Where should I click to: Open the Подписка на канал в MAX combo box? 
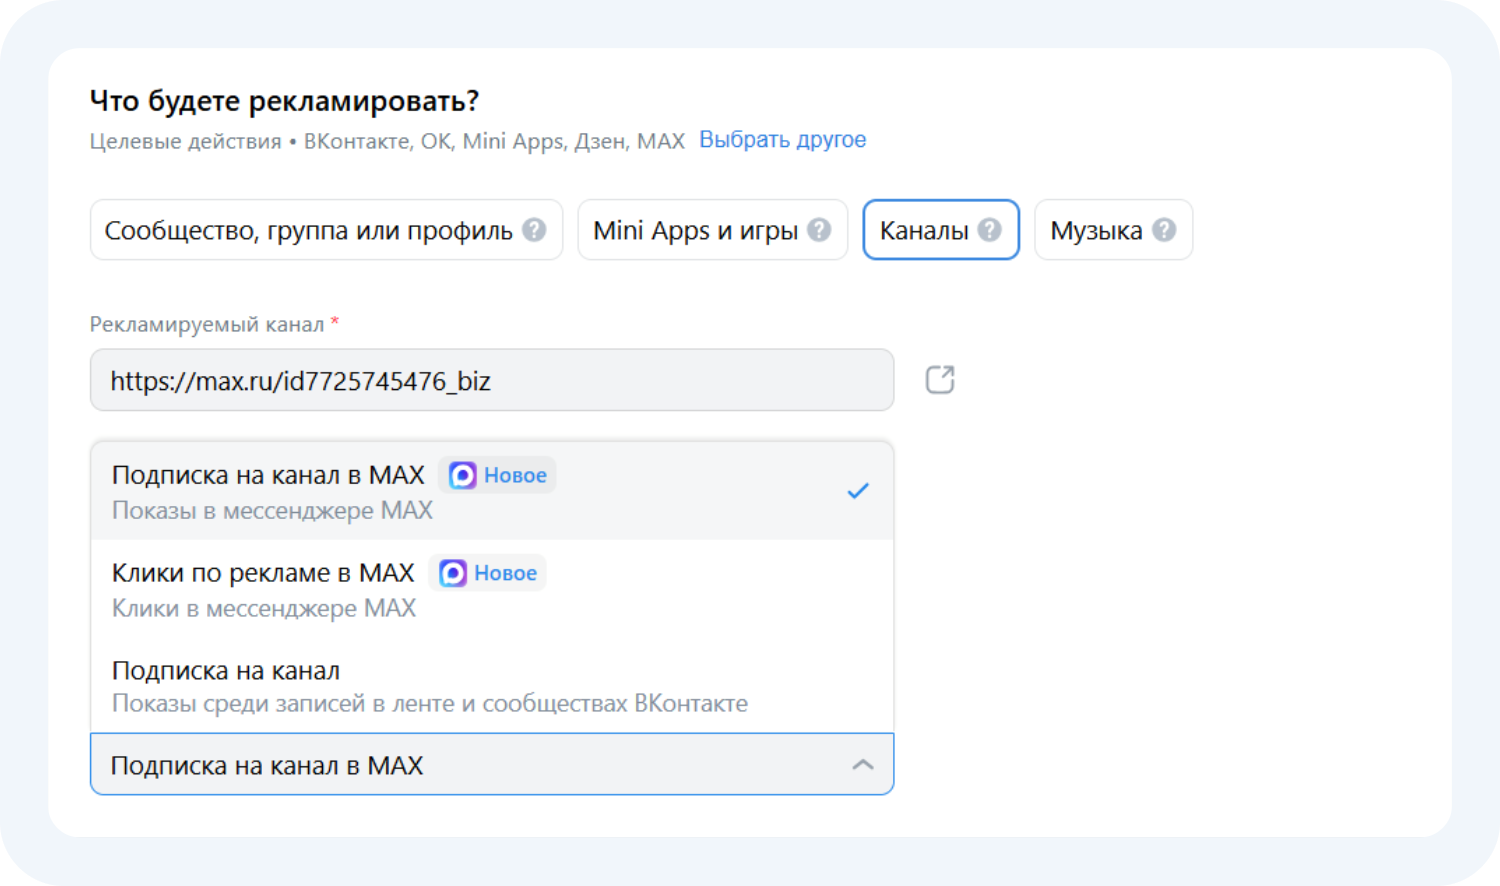pos(492,765)
